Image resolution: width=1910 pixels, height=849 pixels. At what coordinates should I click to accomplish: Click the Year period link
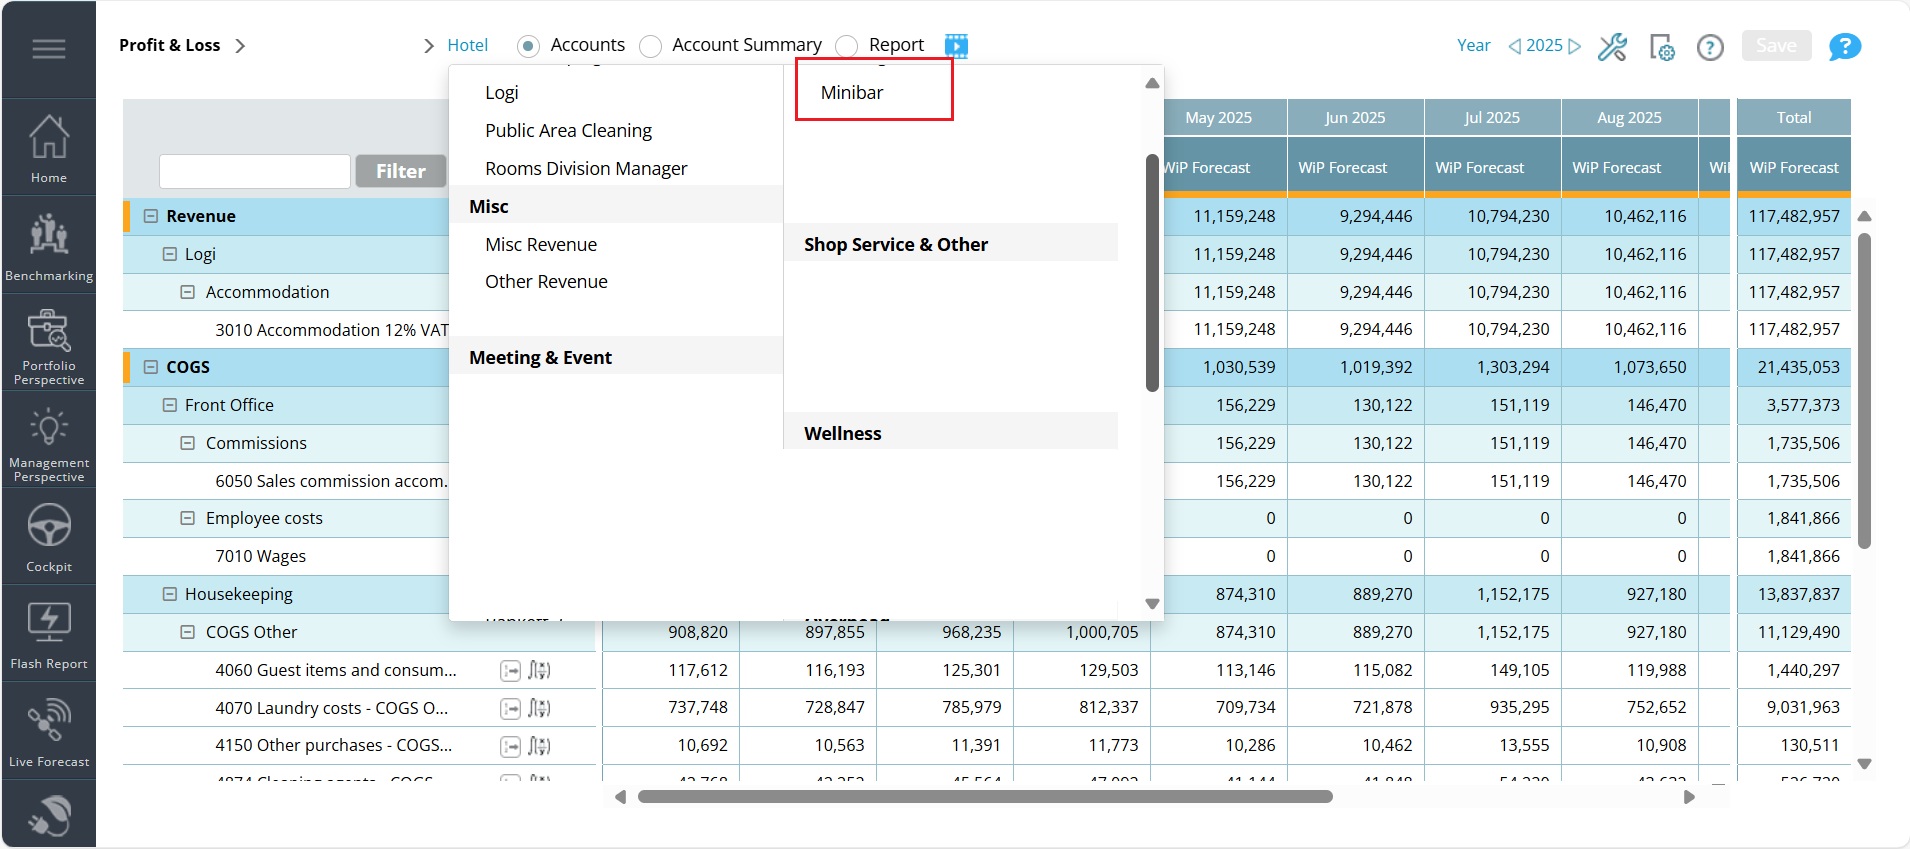pyautogui.click(x=1473, y=45)
